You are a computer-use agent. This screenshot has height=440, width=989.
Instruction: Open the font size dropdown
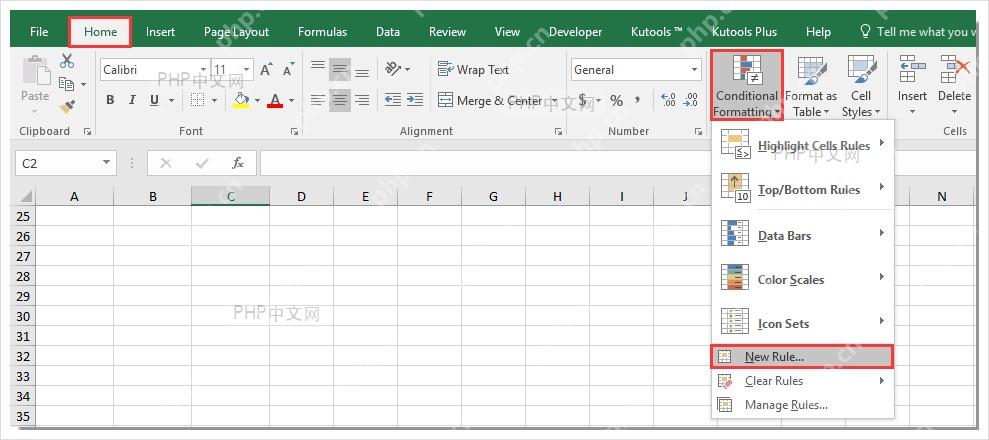click(247, 70)
